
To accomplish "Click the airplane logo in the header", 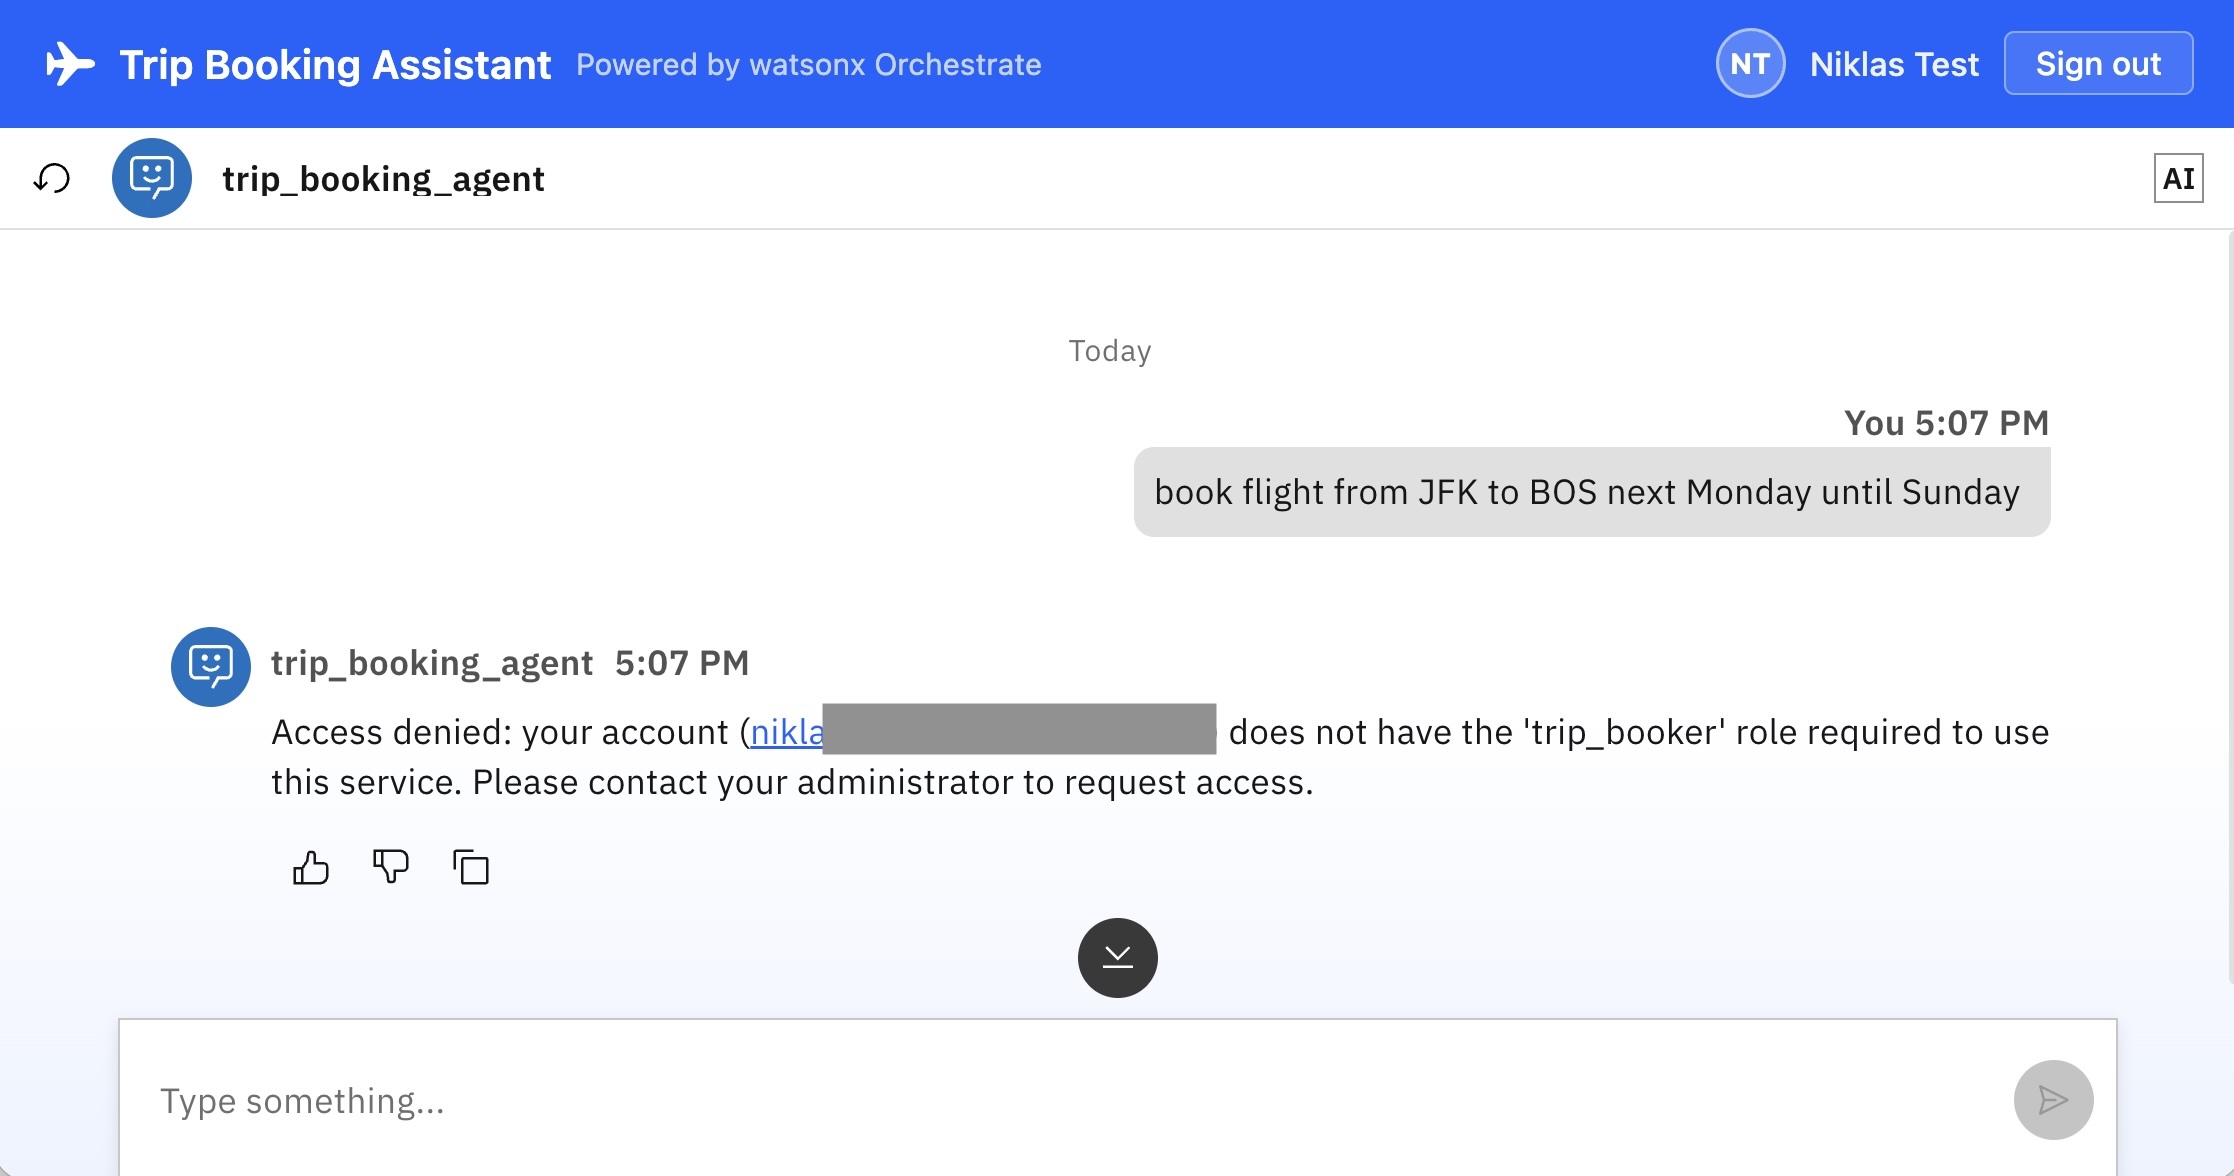I will point(70,64).
